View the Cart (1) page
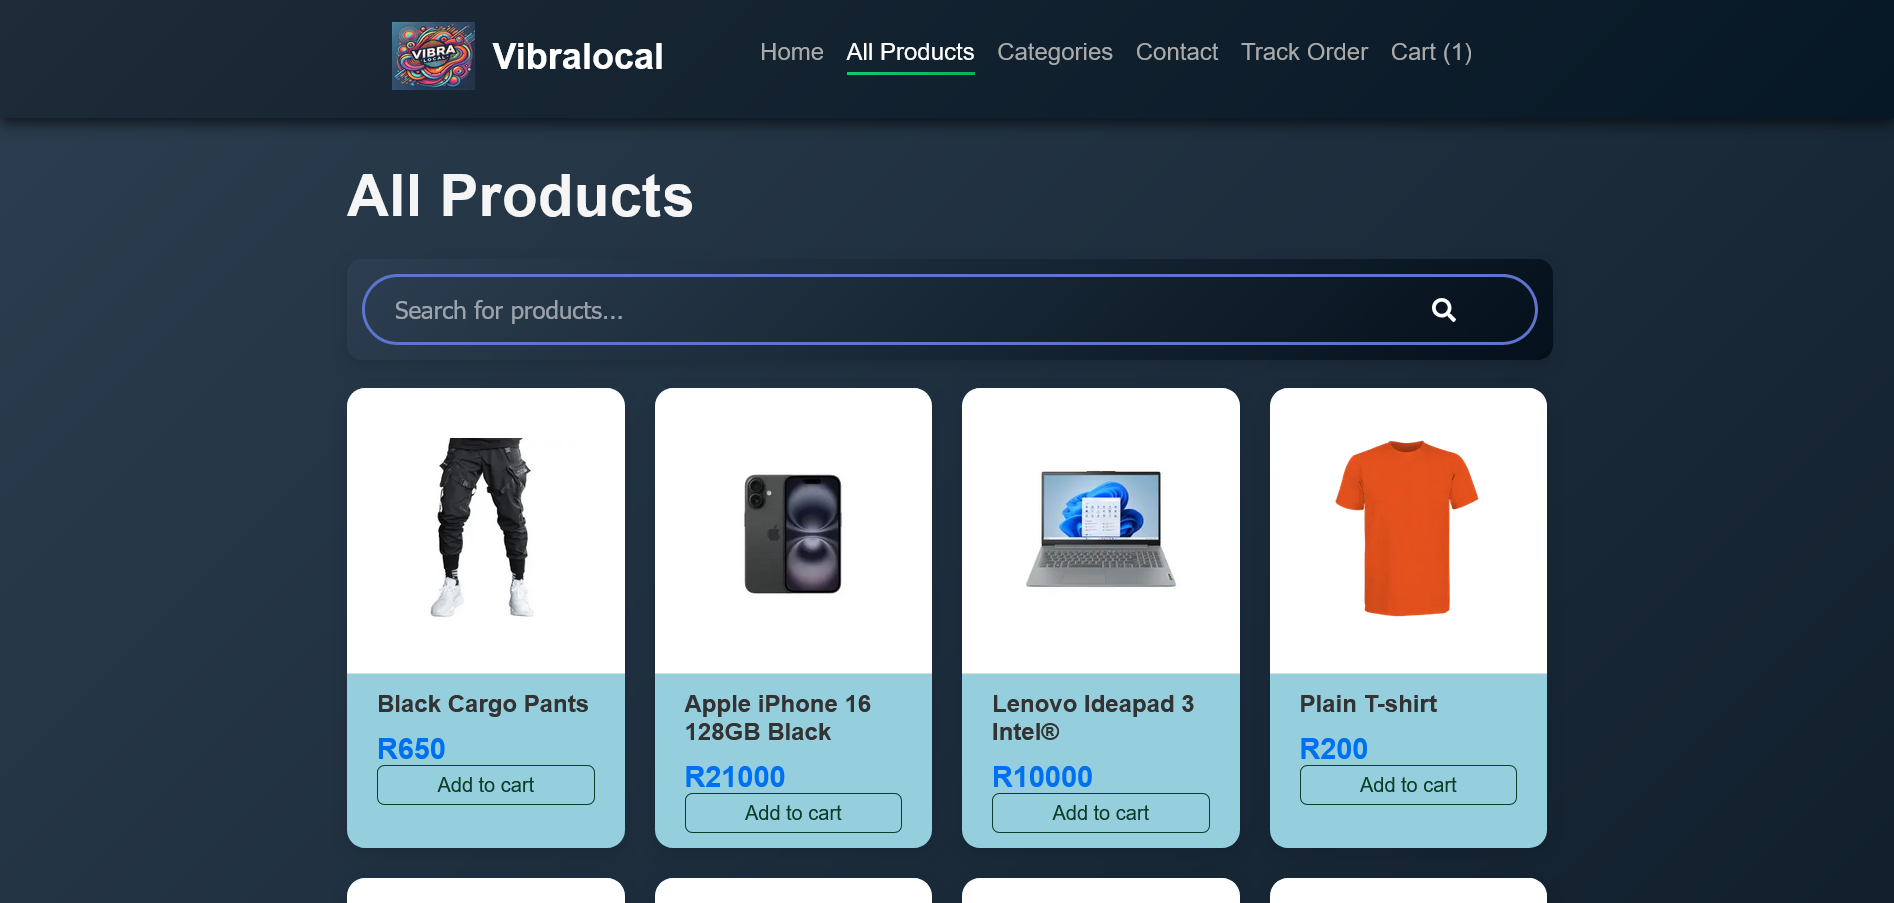 point(1431,52)
